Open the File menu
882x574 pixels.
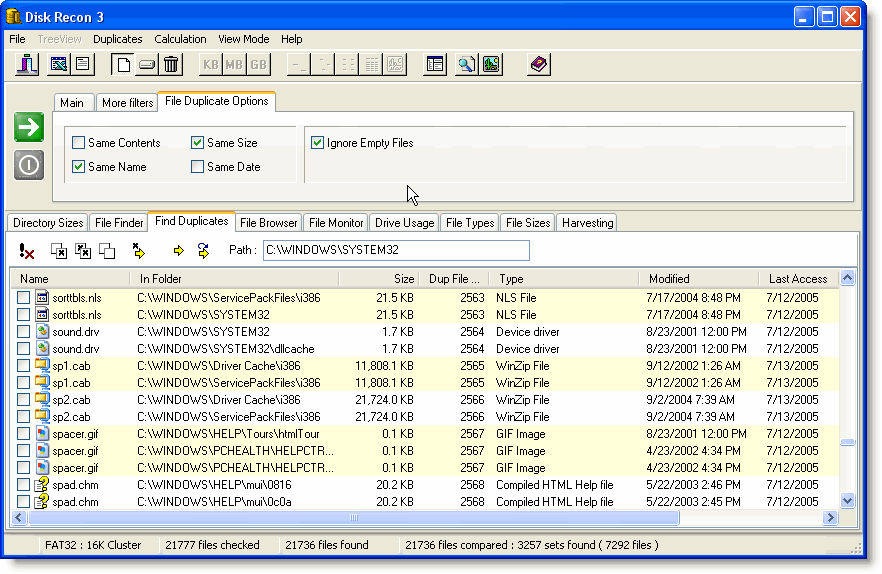[17, 39]
